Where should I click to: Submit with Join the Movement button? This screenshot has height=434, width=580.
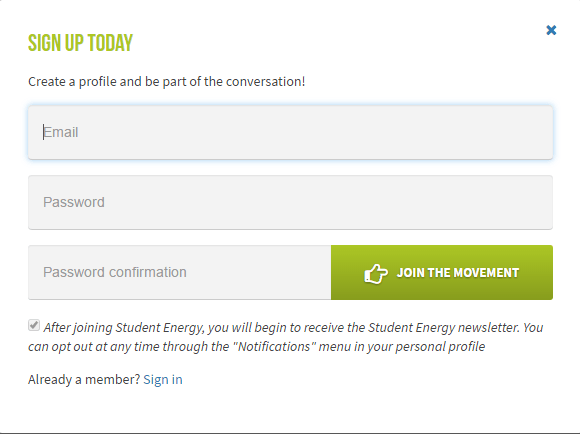pos(442,272)
